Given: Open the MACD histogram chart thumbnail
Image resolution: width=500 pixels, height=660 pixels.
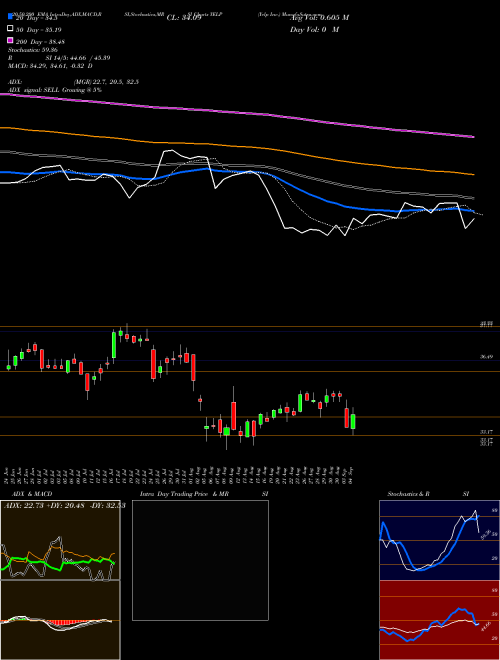Looking at the screenshot, I should [60, 620].
